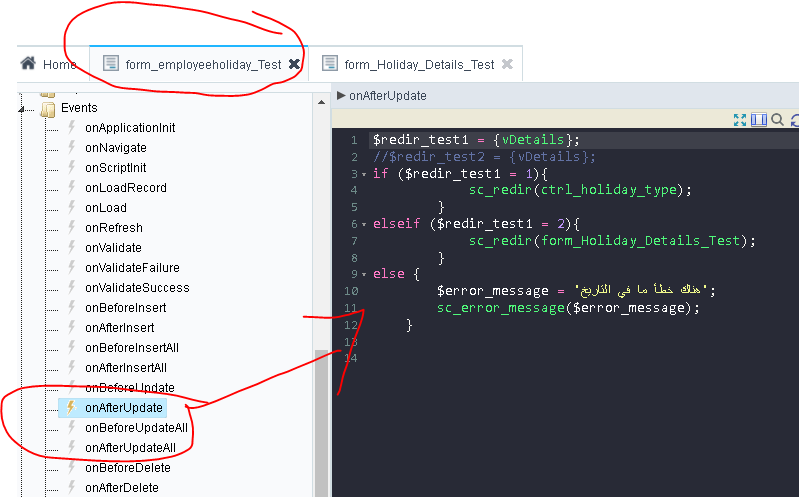Open the onAfterDelete event
This screenshot has height=497, width=799.
[122, 487]
